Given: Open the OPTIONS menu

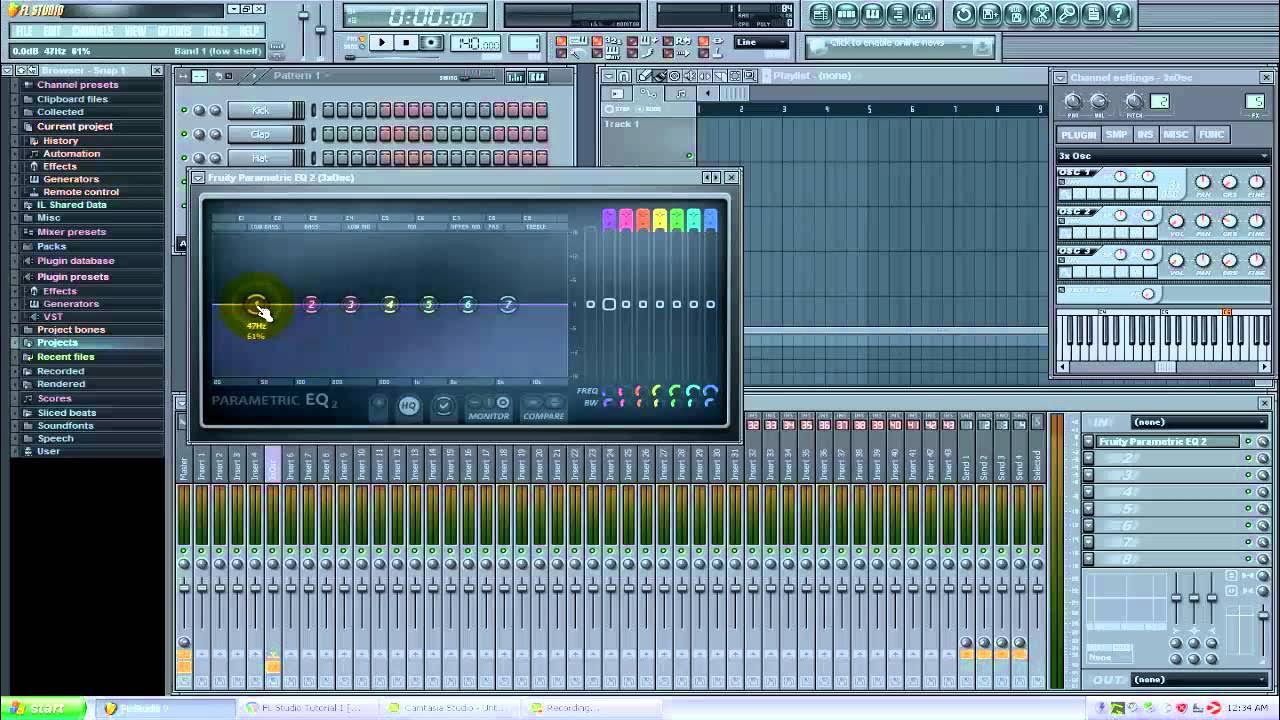Looking at the screenshot, I should click(174, 31).
